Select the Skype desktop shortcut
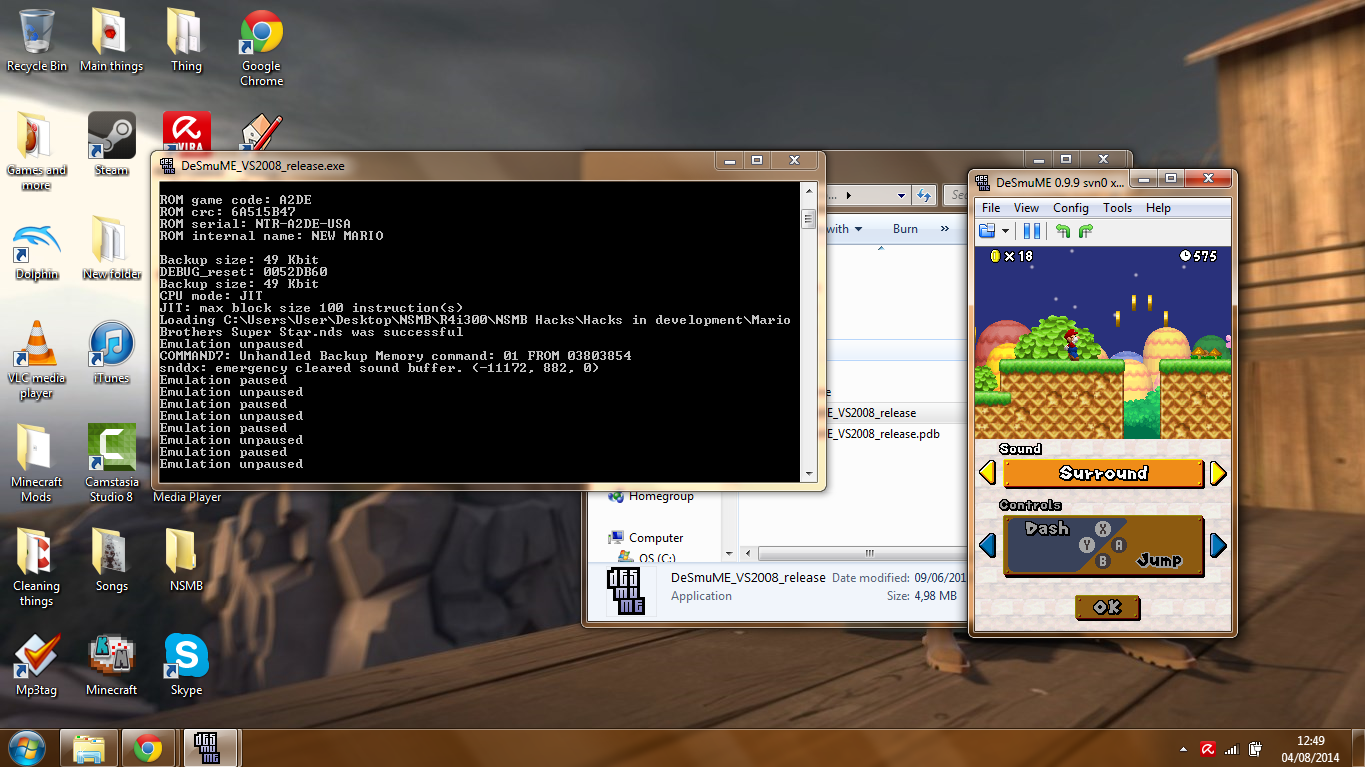 coord(186,664)
